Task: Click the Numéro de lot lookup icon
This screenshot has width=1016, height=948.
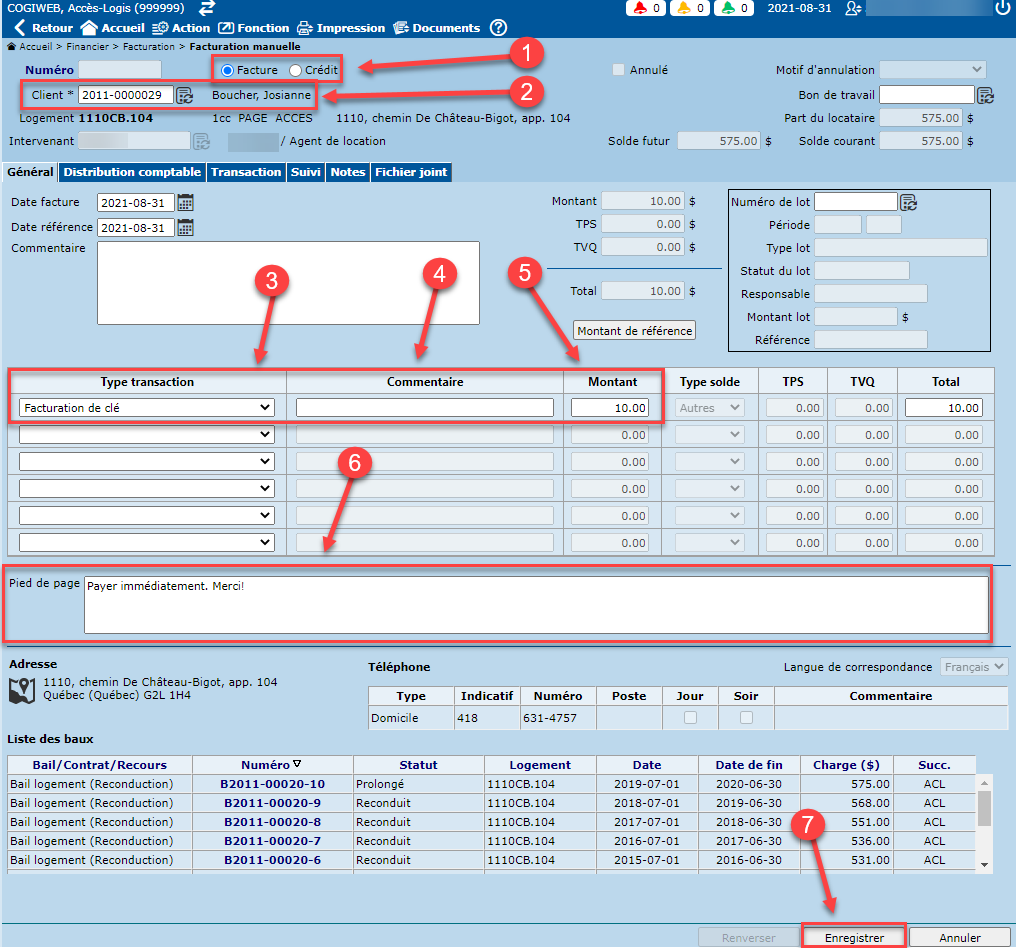Action: (909, 203)
